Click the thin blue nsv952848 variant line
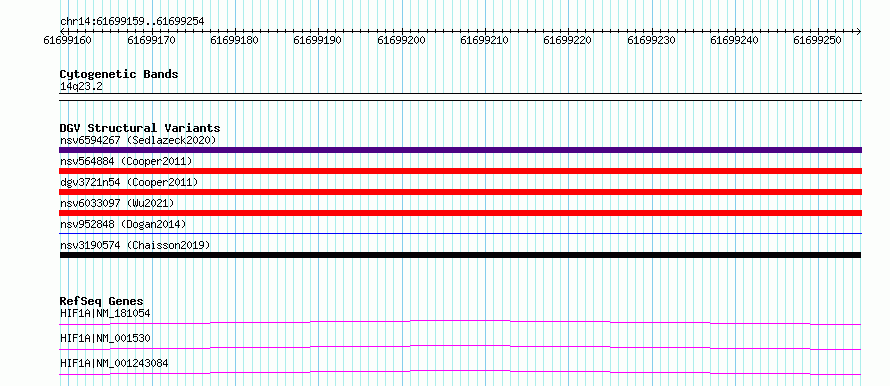Image resolution: width=890 pixels, height=386 pixels. pos(461,233)
